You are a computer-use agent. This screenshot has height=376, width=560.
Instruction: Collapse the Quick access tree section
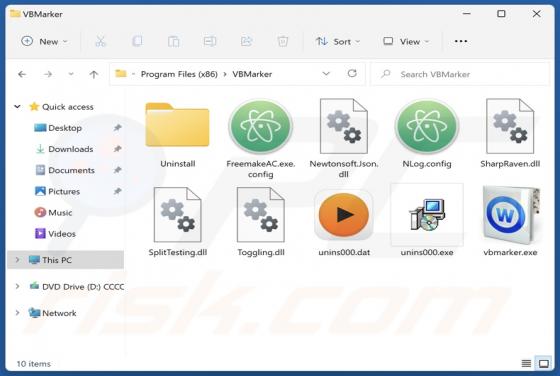click(x=17, y=106)
